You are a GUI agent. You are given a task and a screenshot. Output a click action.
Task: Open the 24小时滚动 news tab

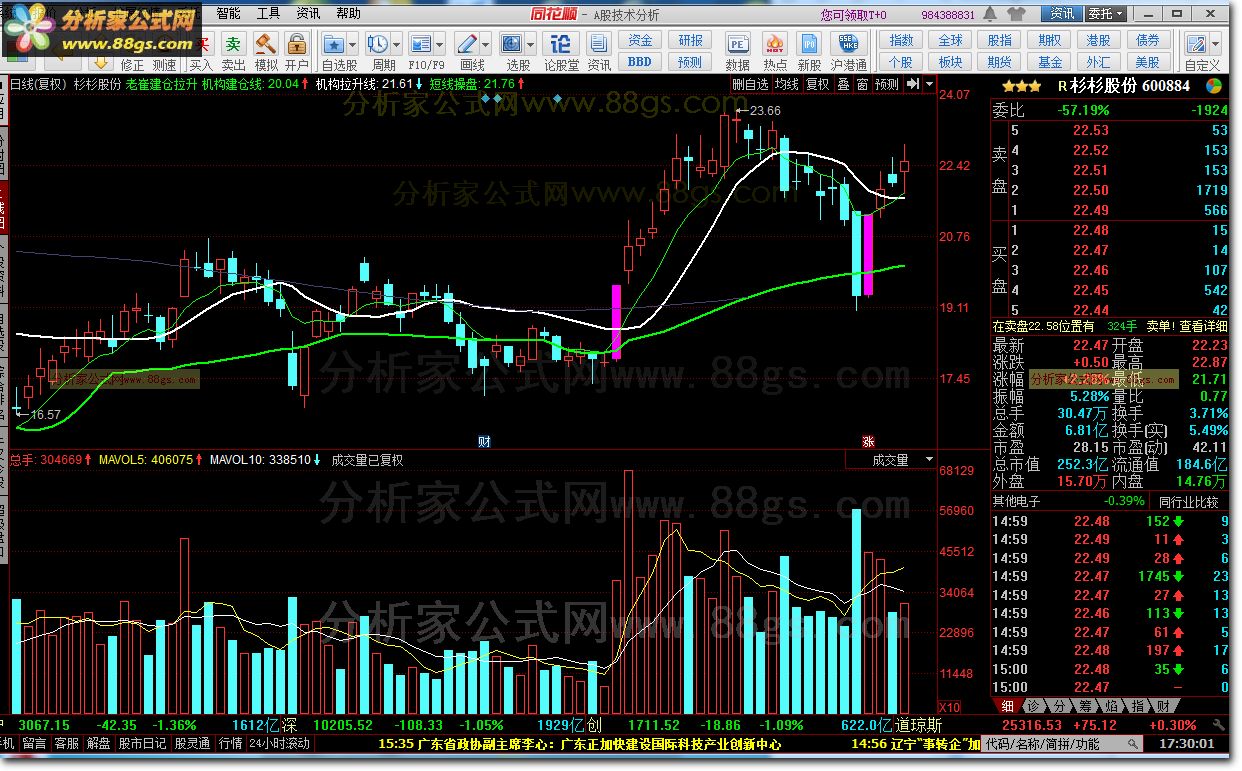[279, 744]
